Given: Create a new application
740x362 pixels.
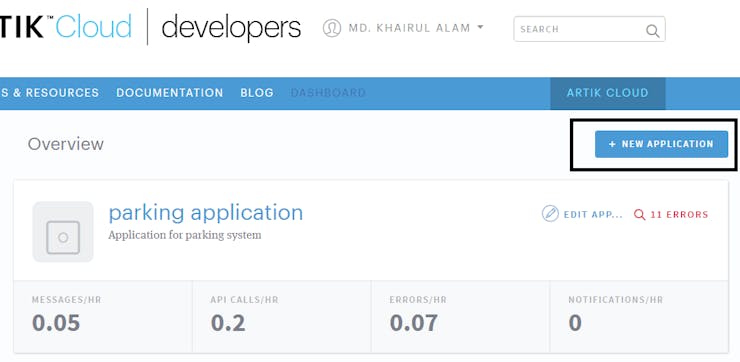Looking at the screenshot, I should pyautogui.click(x=661, y=144).
